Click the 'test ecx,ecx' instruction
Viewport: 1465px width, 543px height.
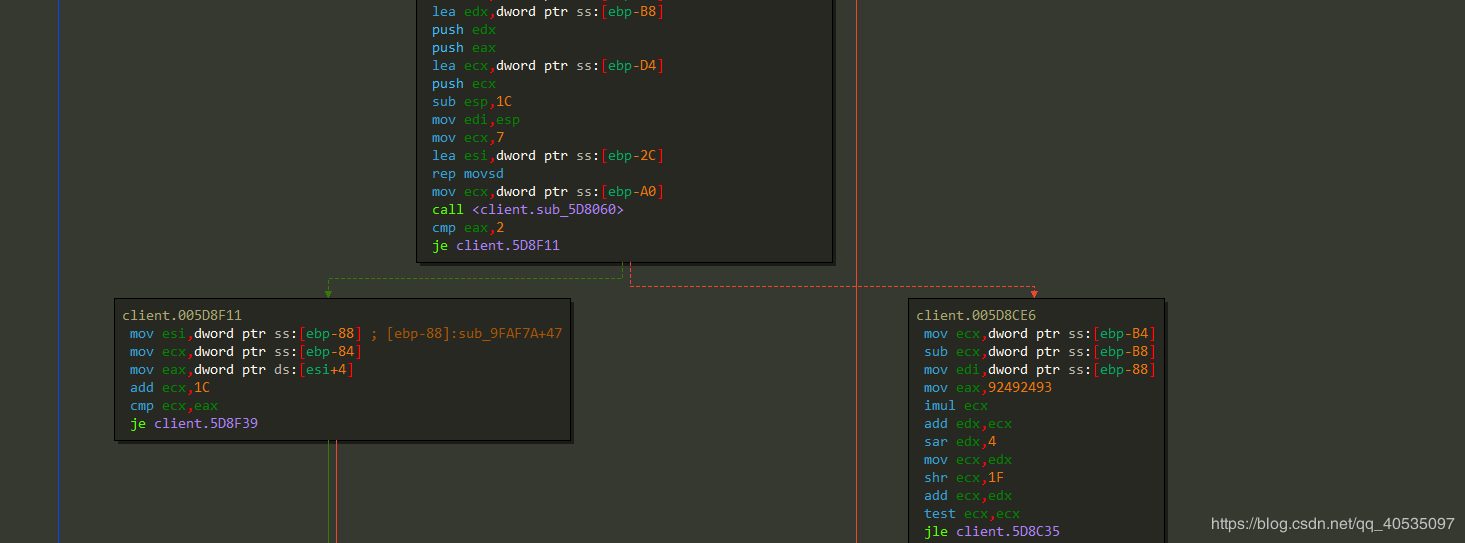pyautogui.click(x=972, y=514)
